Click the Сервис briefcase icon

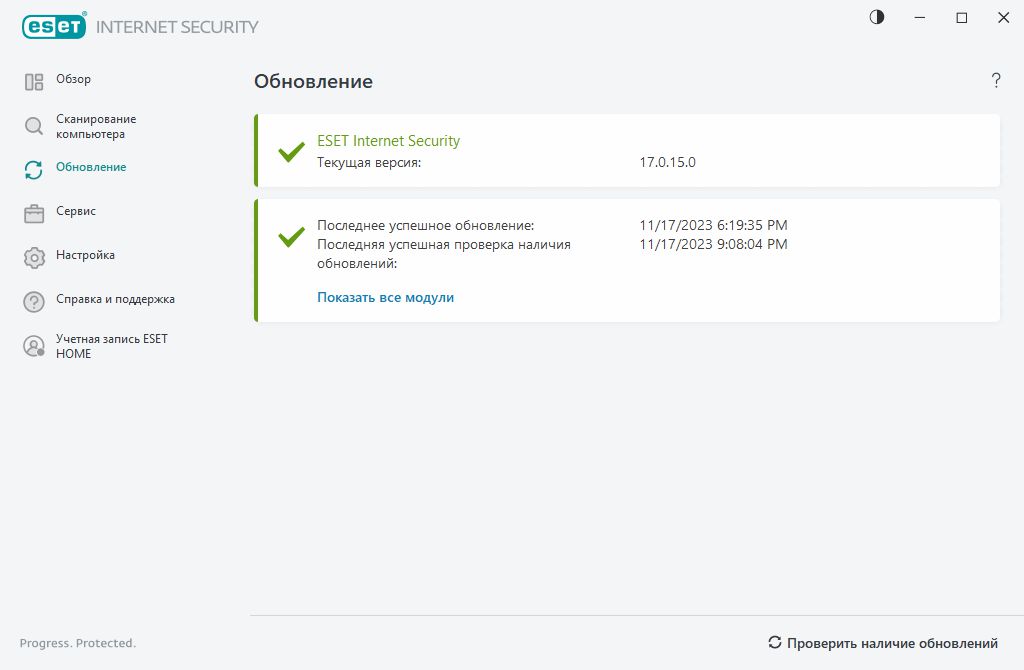pyautogui.click(x=34, y=213)
